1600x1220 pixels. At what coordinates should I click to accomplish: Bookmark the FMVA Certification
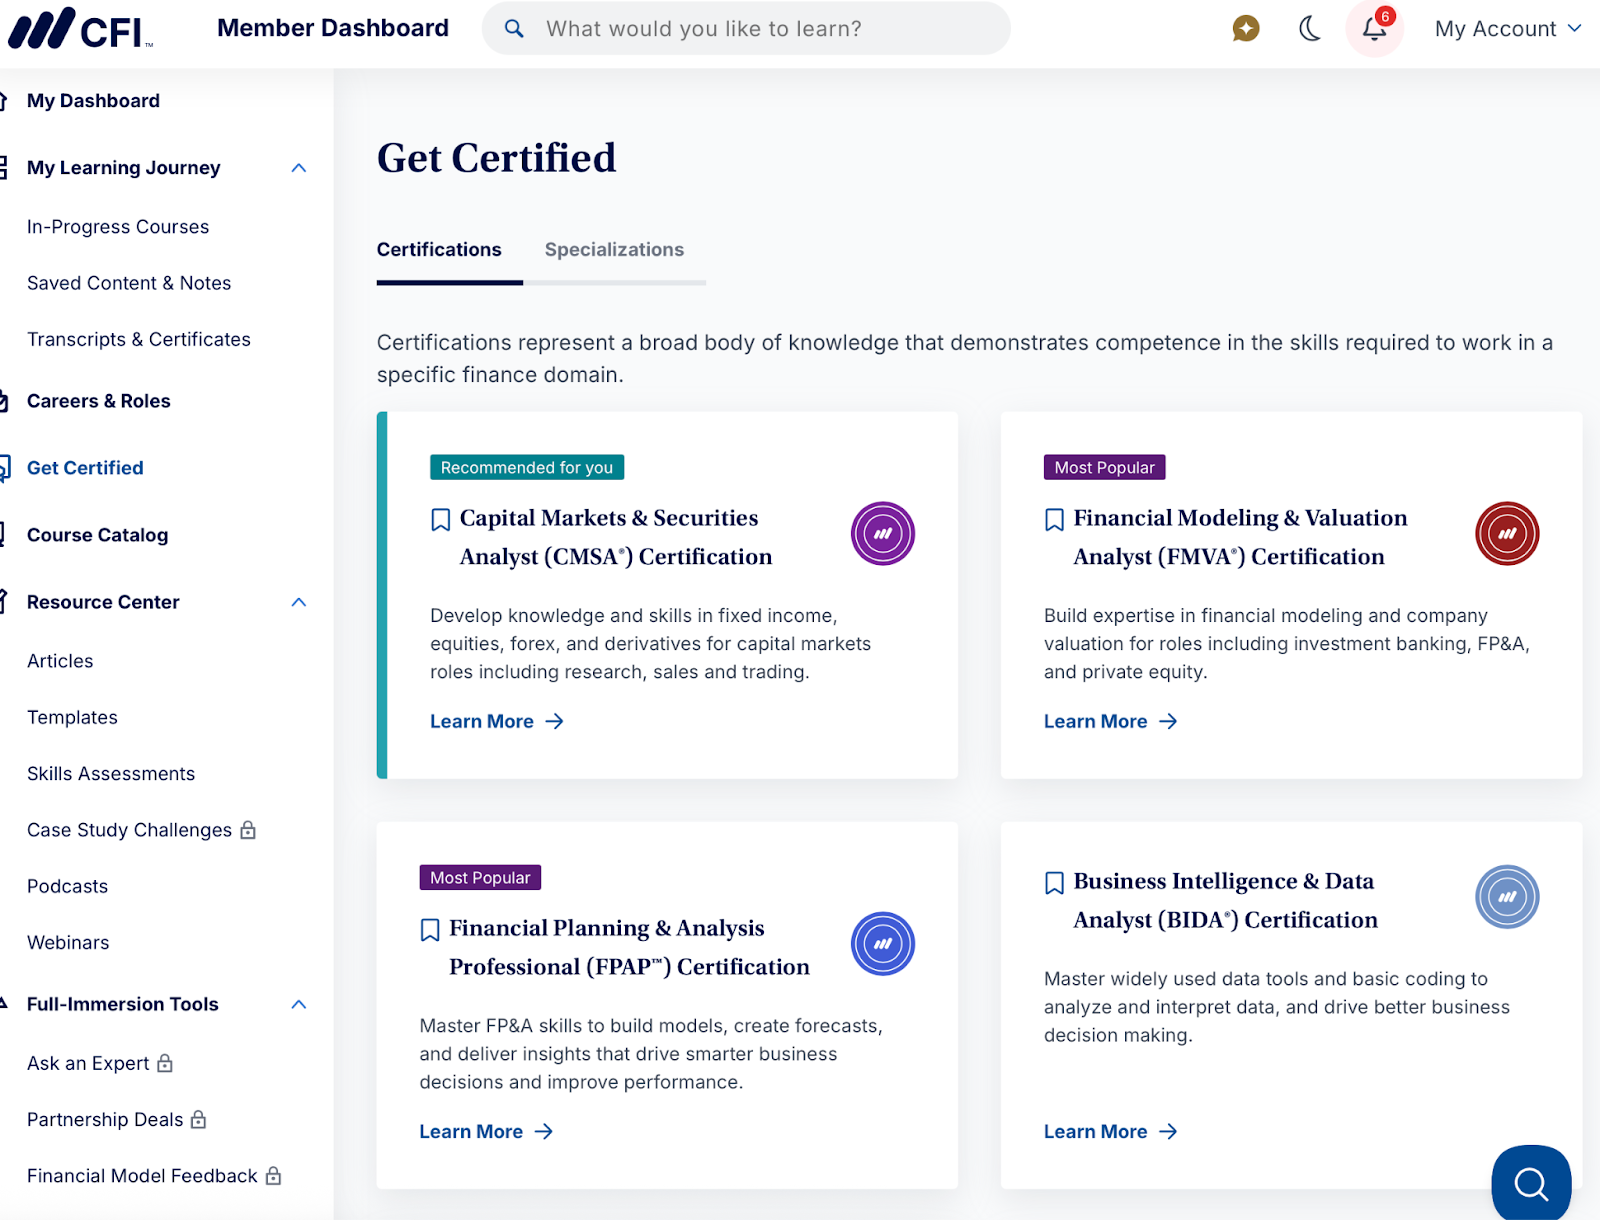(x=1054, y=520)
